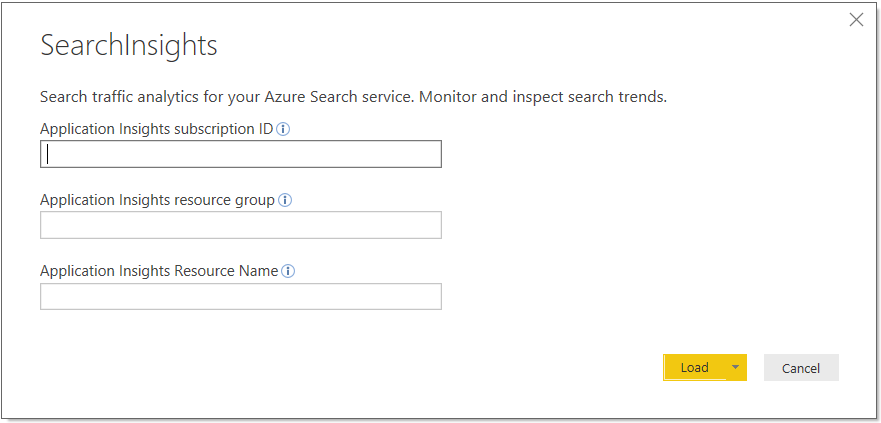Screen dimensions: 881x423
Task: Click info icon beside Resource Name label
Action: (288, 271)
